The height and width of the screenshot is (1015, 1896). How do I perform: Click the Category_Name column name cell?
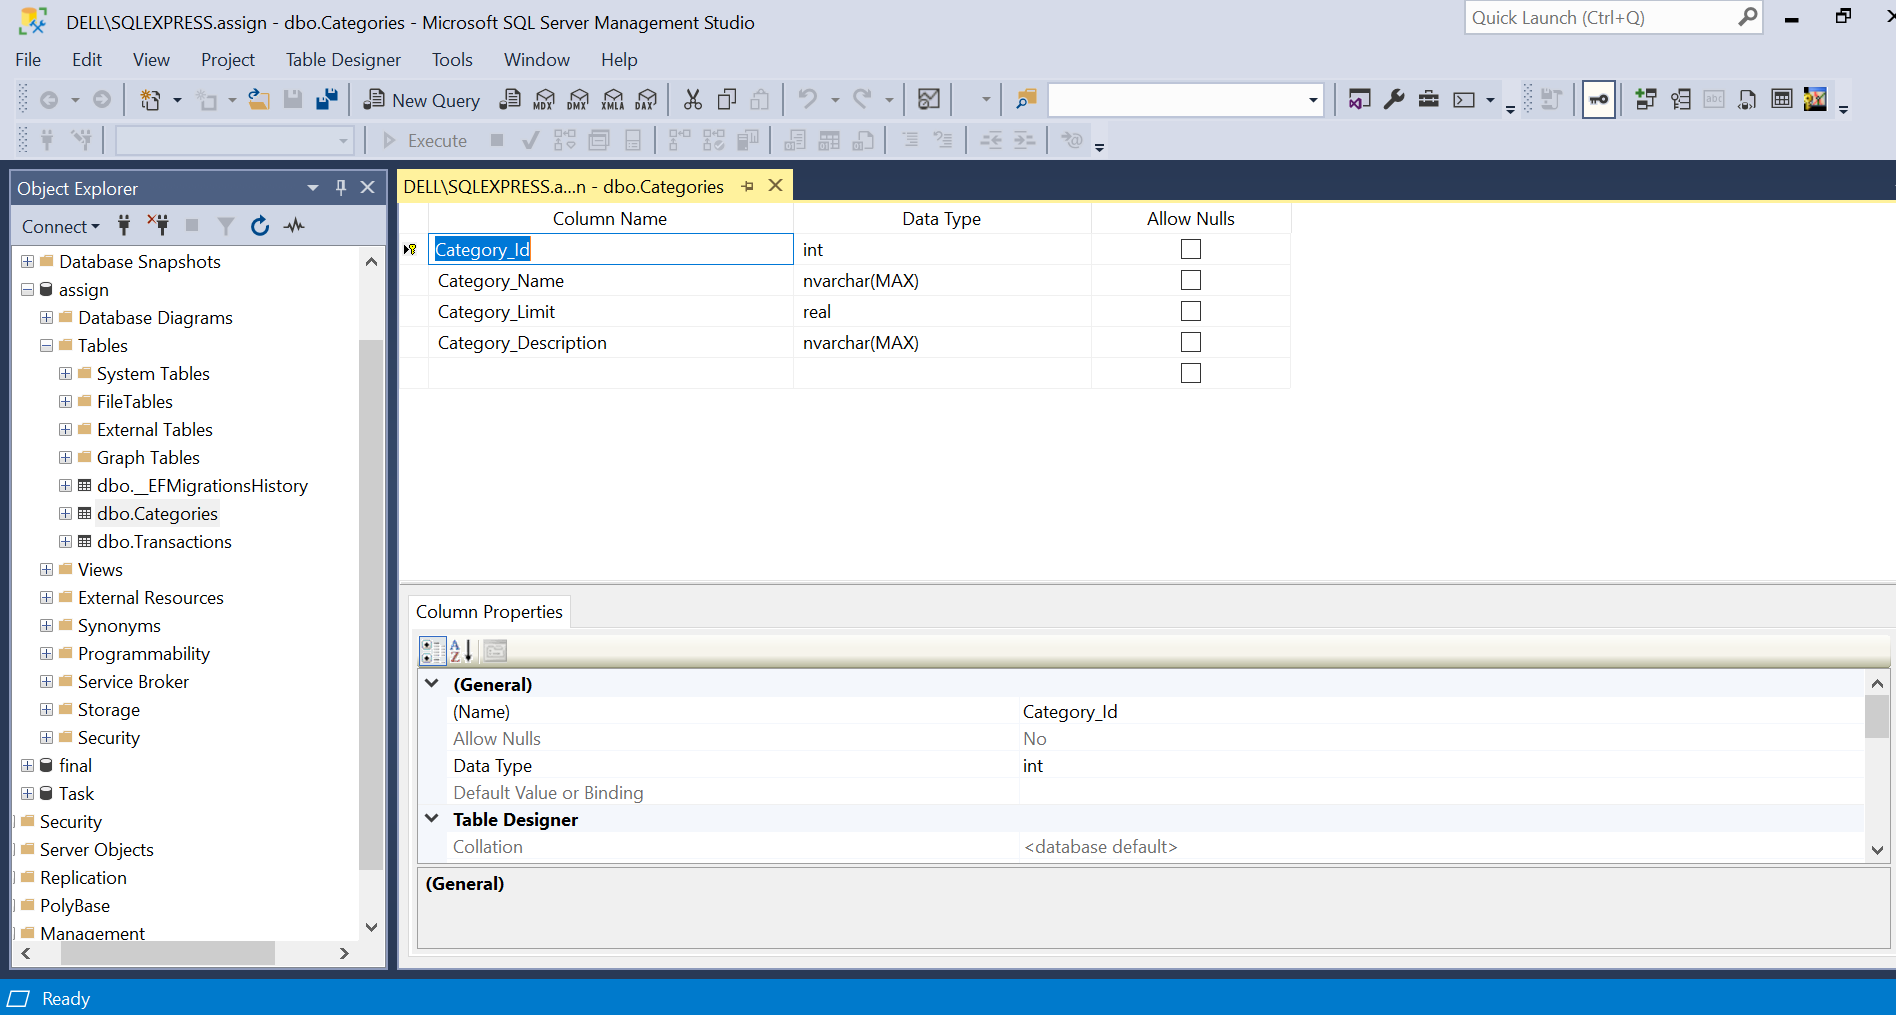611,281
